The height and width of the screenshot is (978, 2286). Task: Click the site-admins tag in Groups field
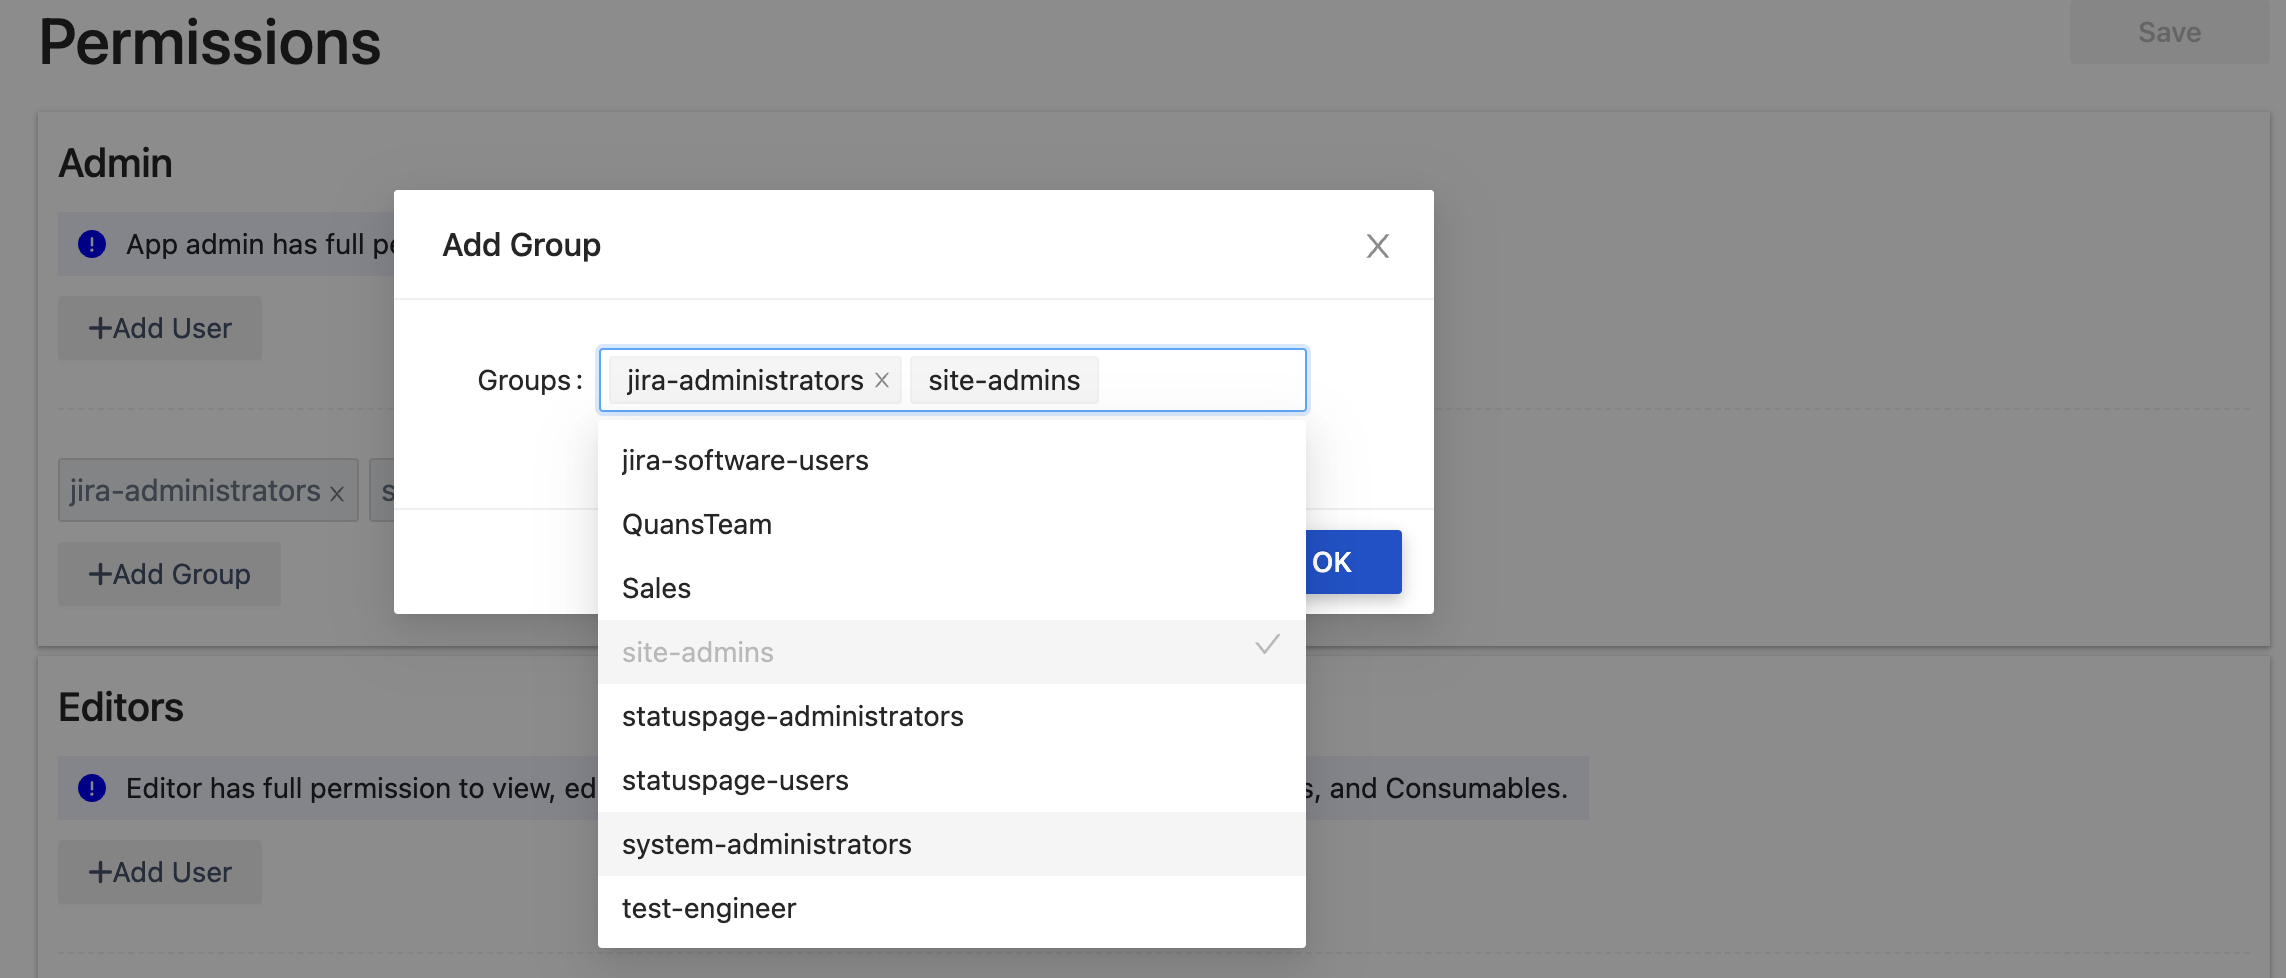point(1003,380)
